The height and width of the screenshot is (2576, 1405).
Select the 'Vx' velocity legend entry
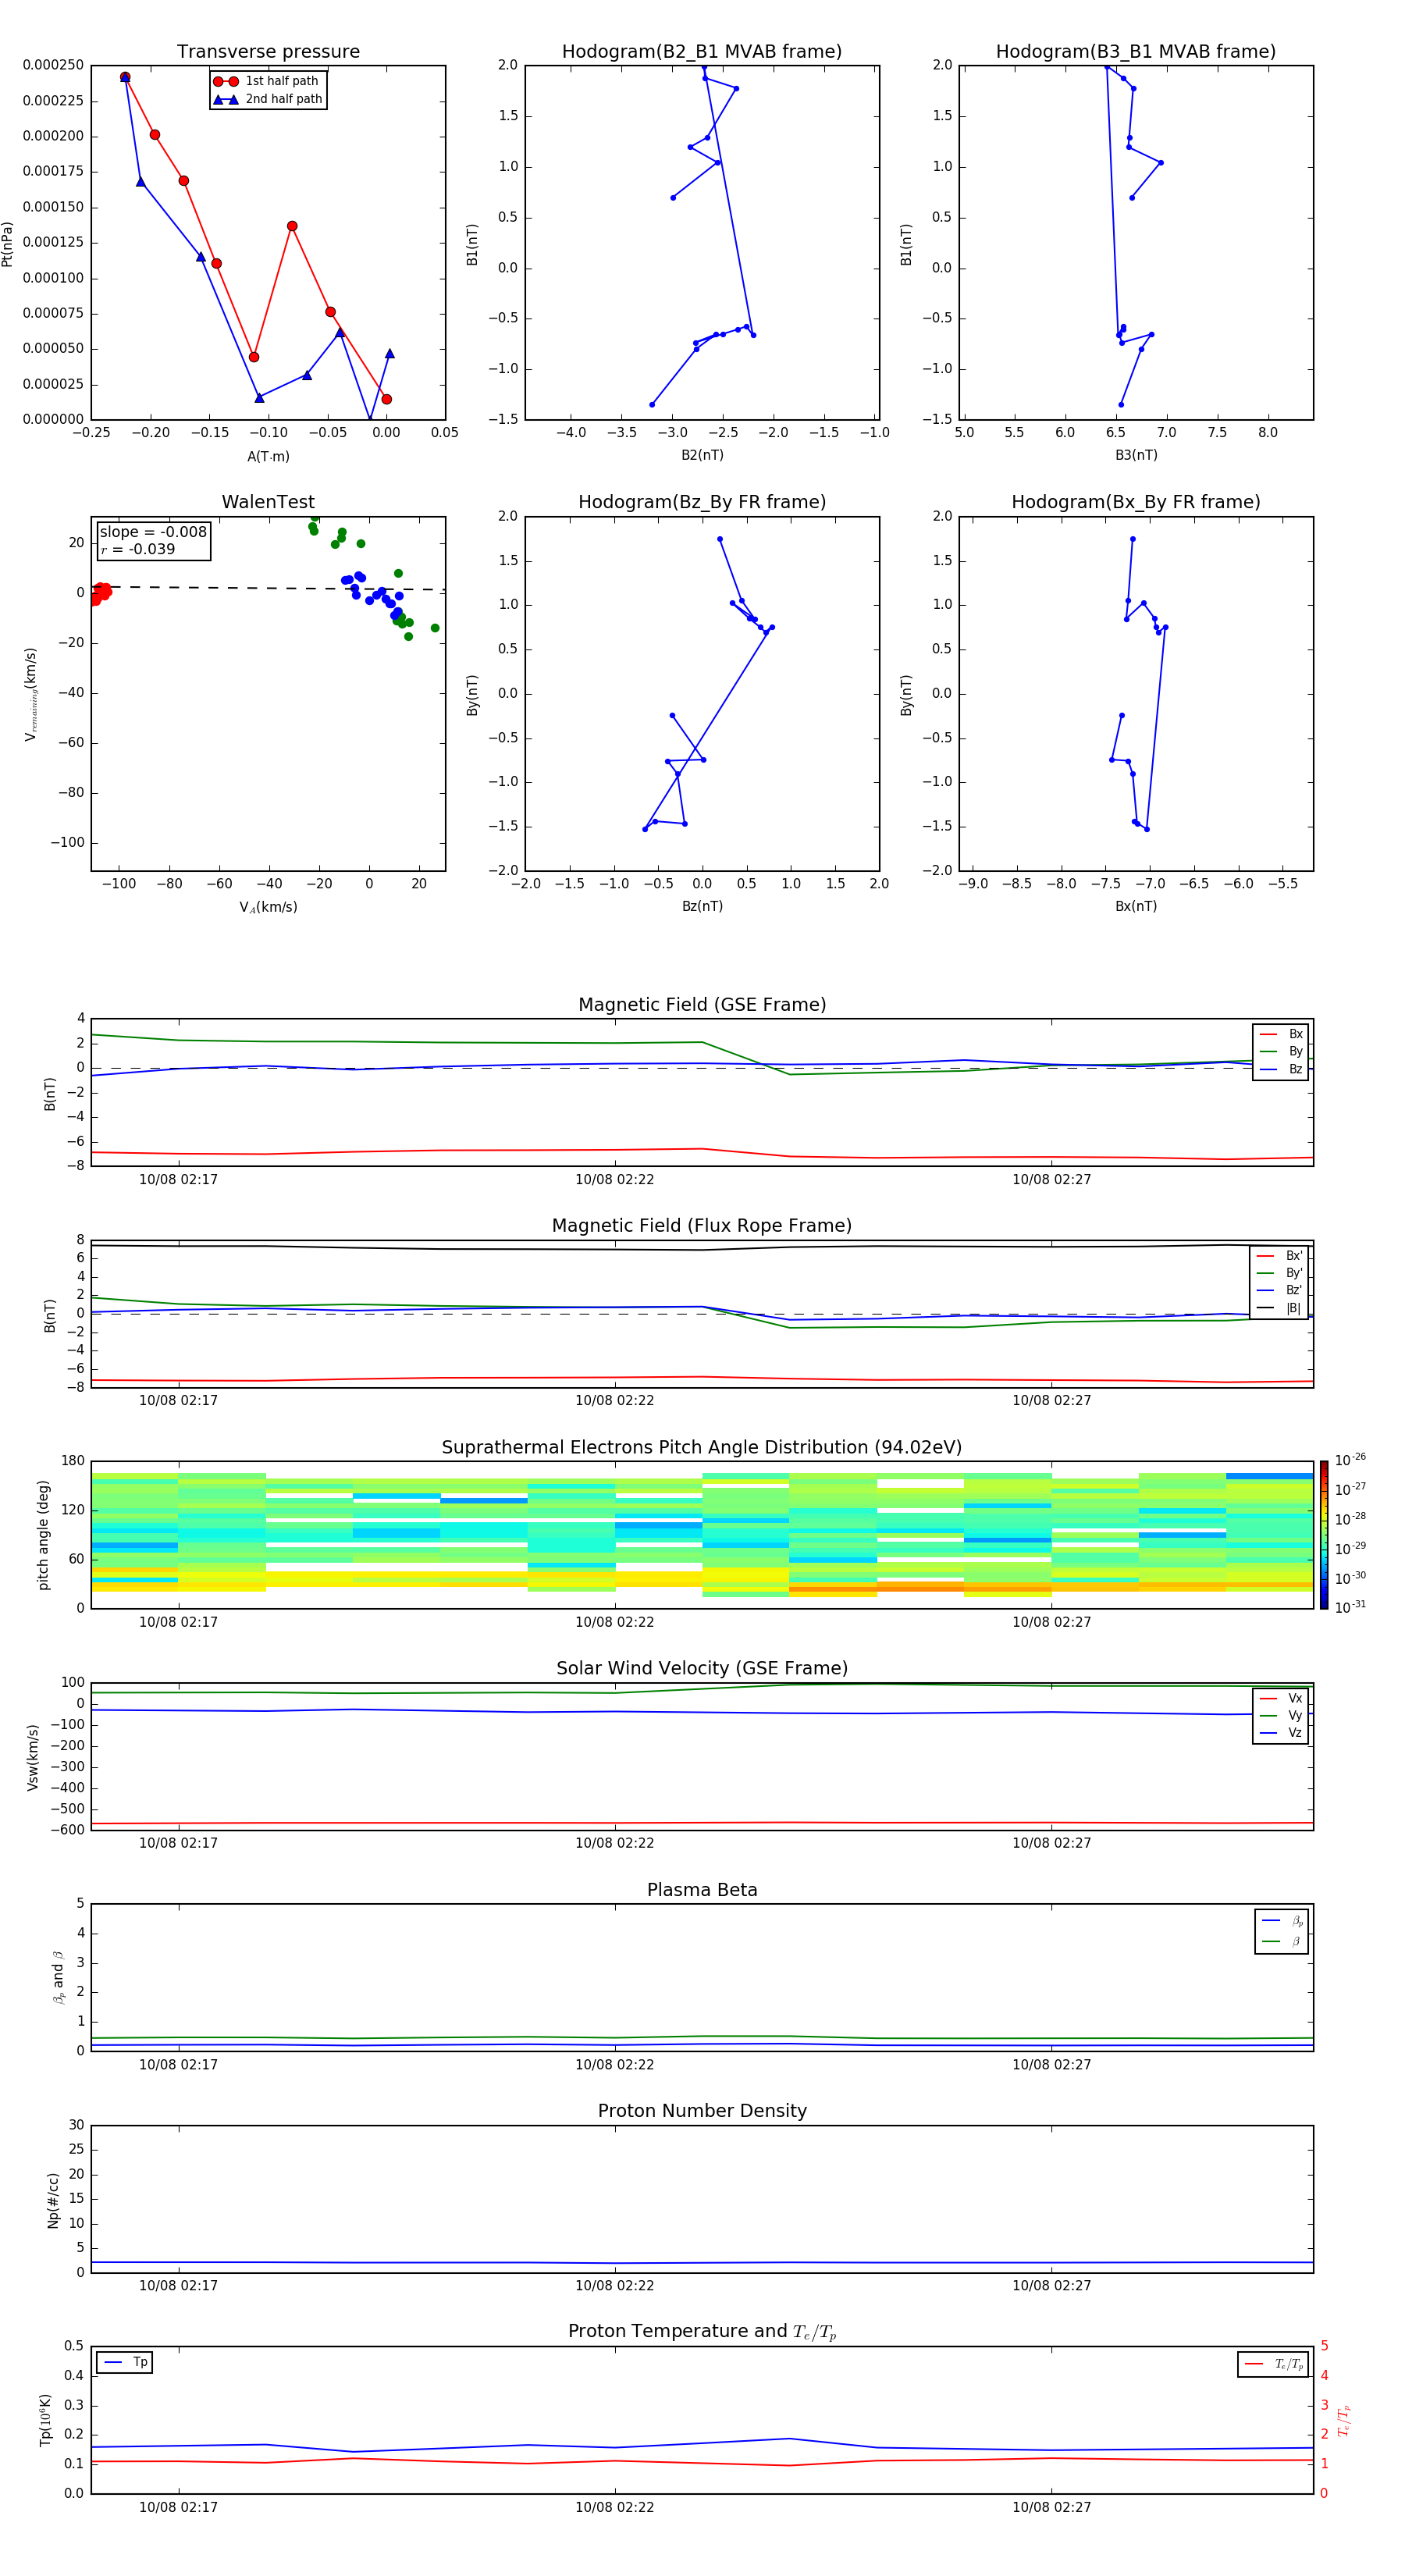point(1281,1699)
